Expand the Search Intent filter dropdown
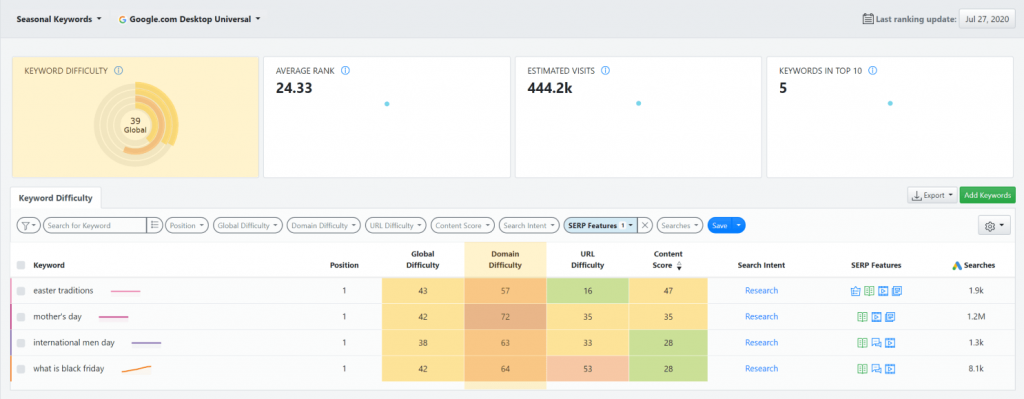 click(x=529, y=225)
